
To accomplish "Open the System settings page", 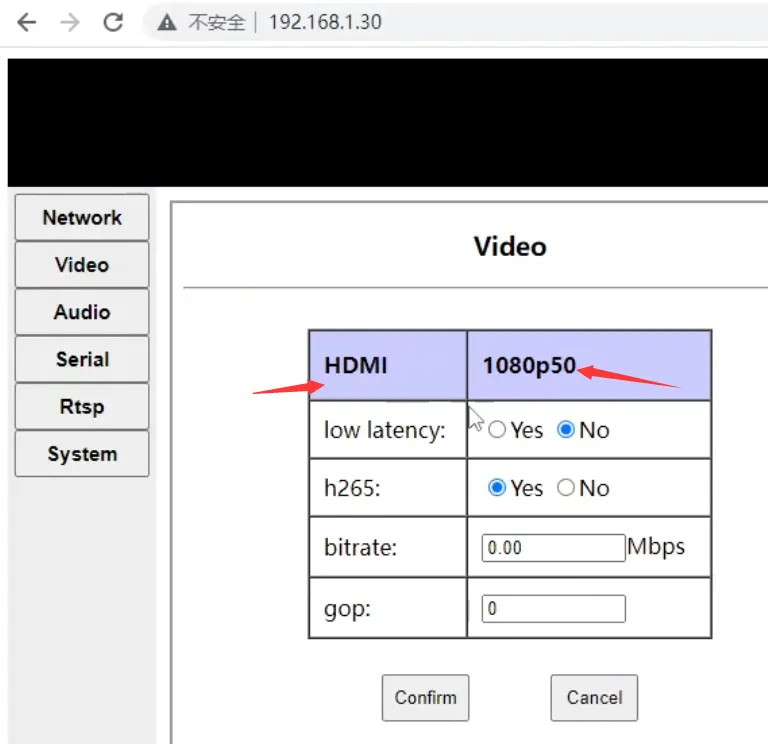I will click(x=82, y=454).
